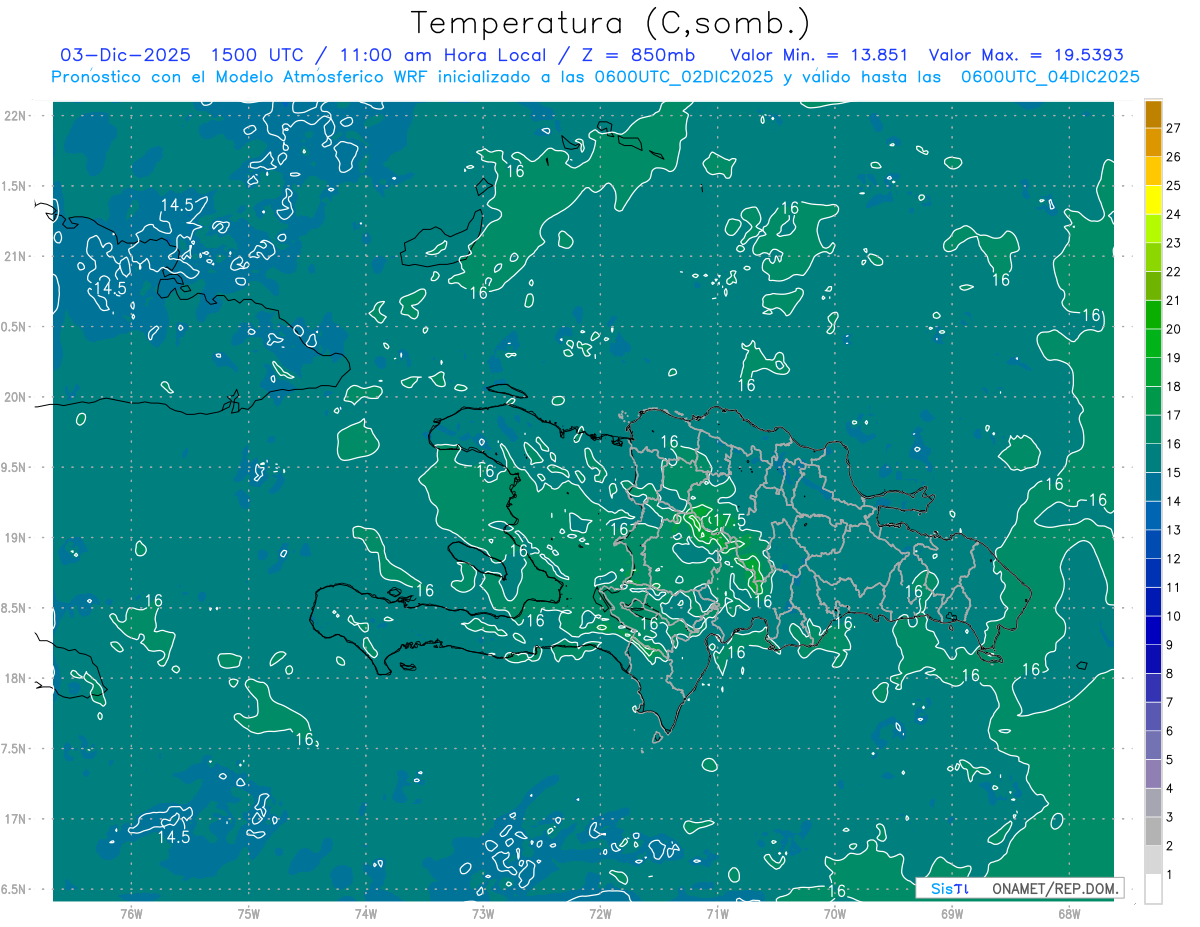Viewport: 1200px width, 927px height.
Task: Pick the orange swatch between 26 and 27
Action: coord(1153,143)
